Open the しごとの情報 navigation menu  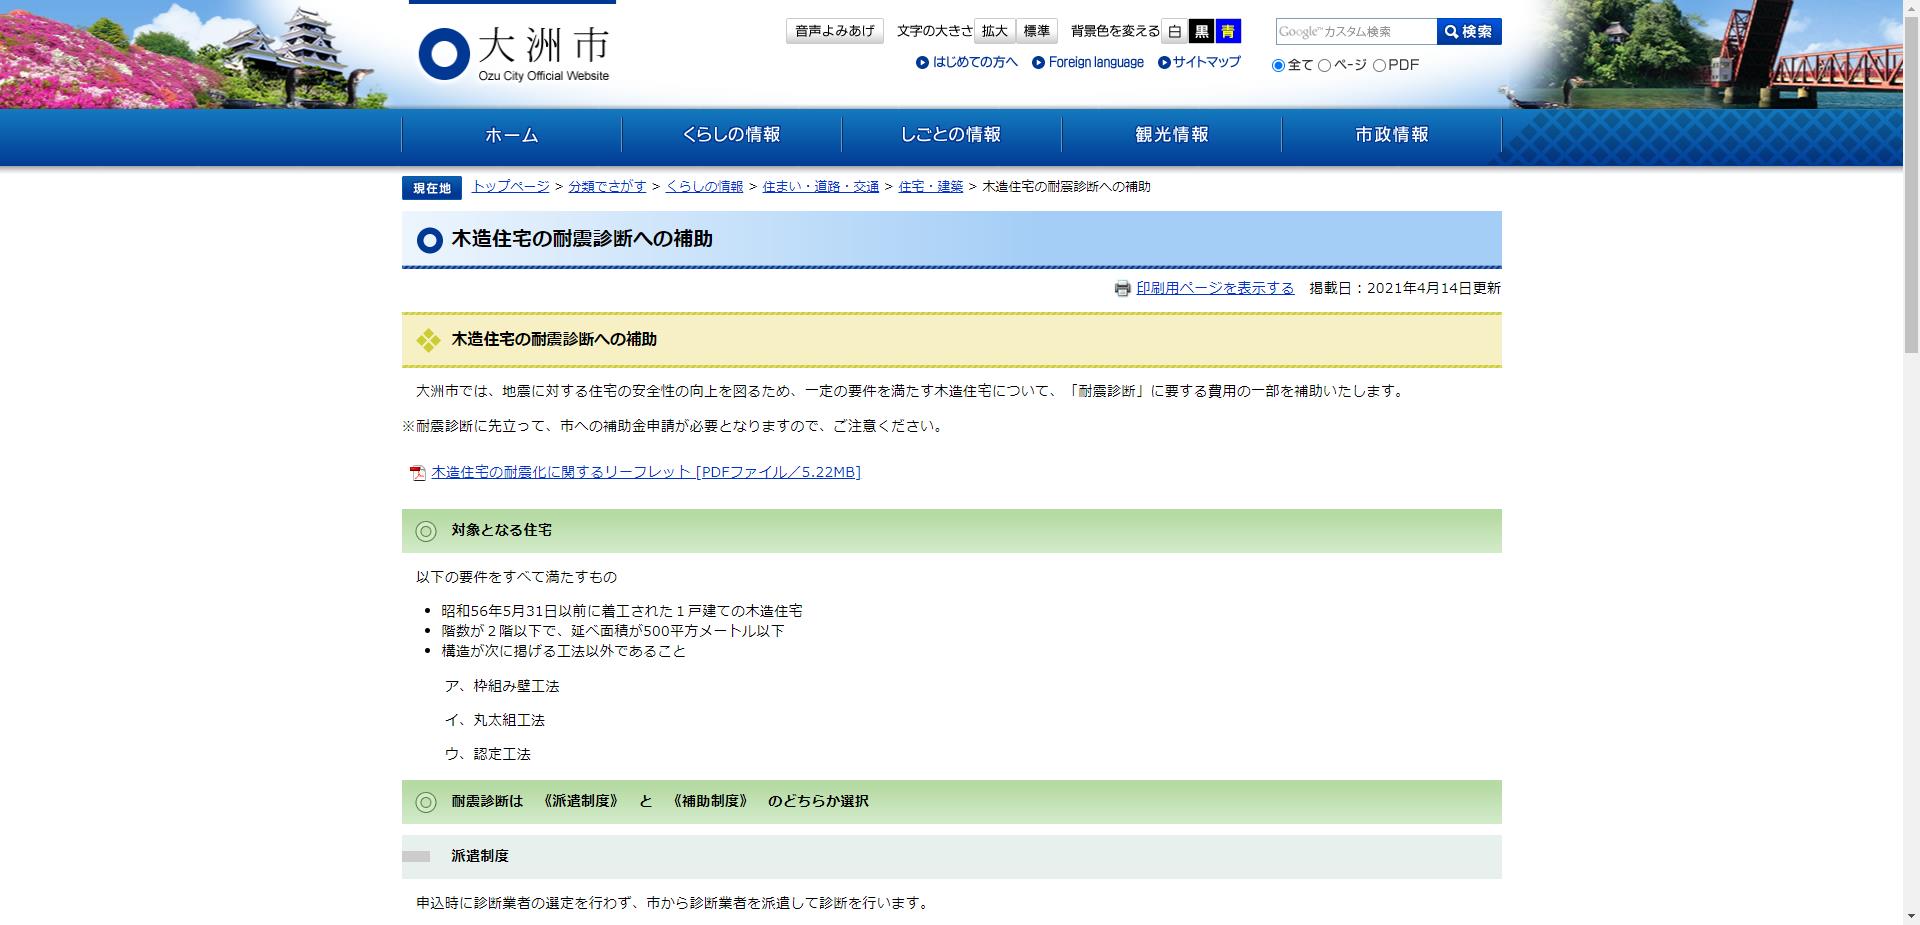(x=950, y=135)
